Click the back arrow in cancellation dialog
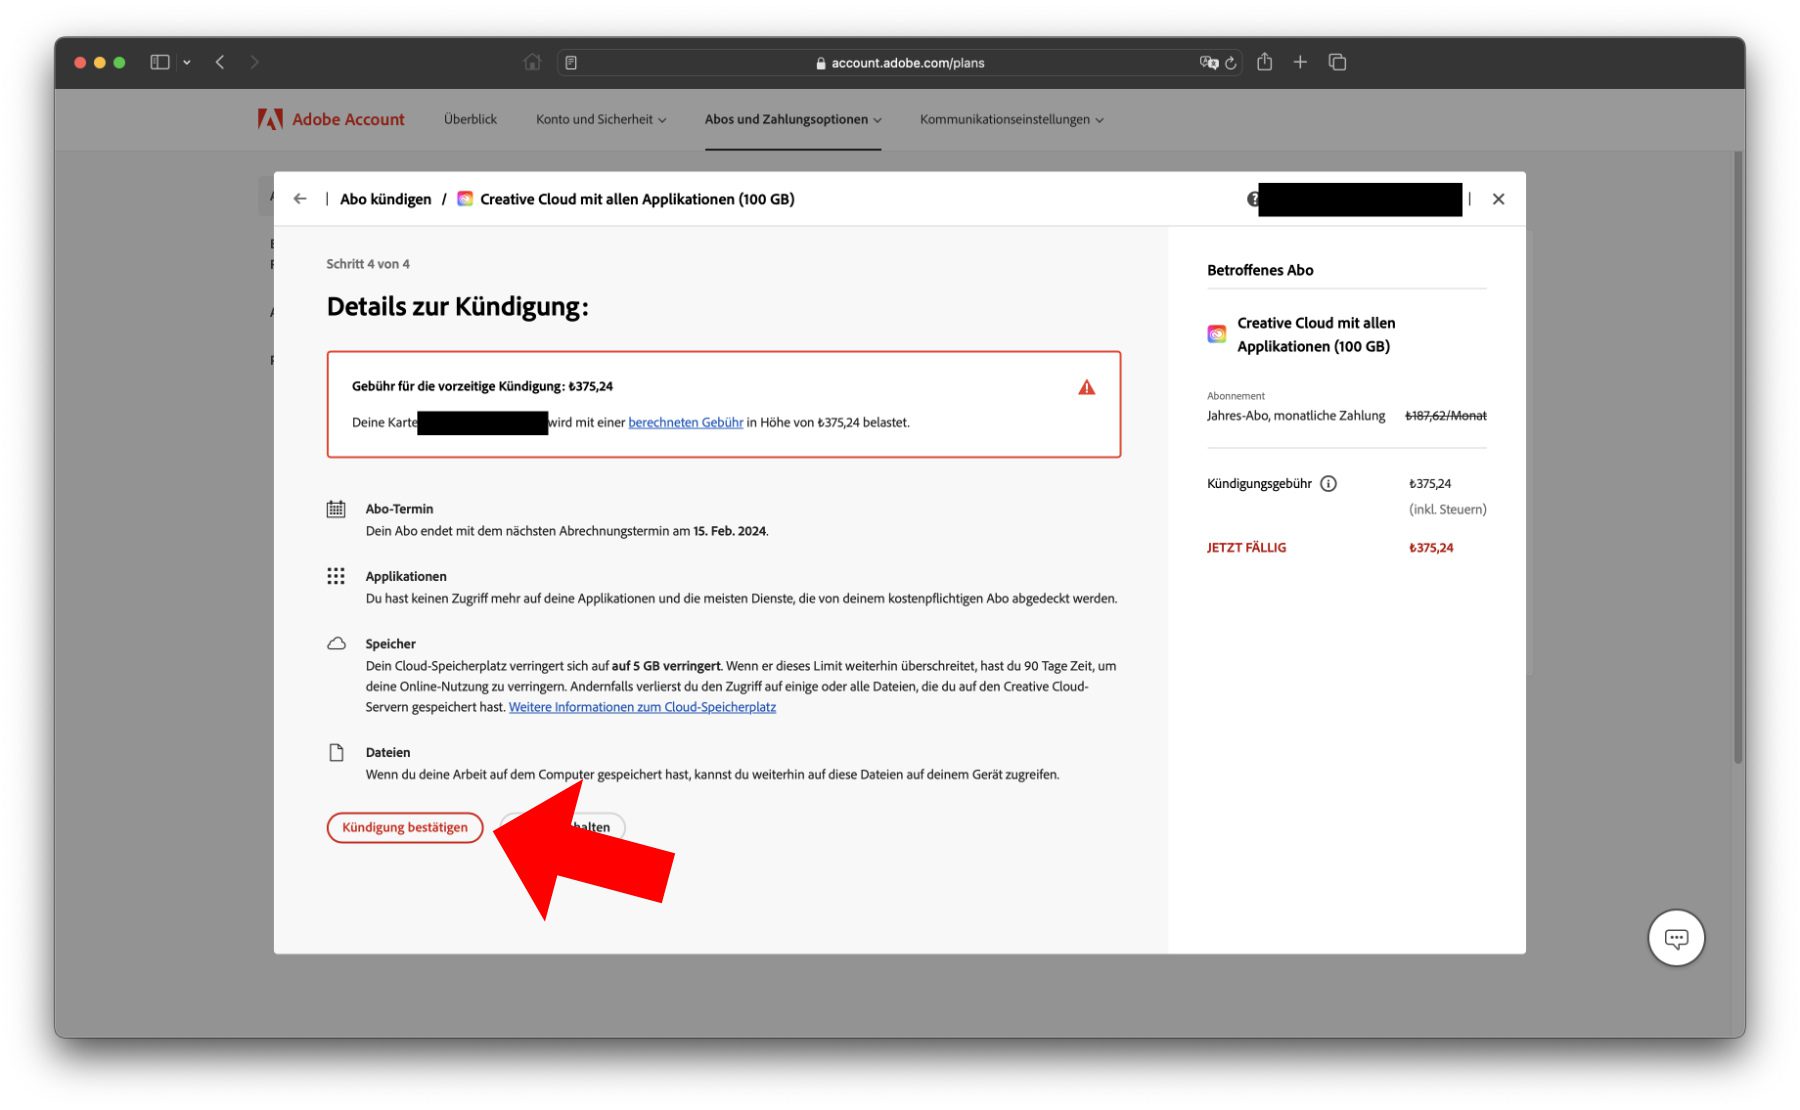 coord(300,199)
